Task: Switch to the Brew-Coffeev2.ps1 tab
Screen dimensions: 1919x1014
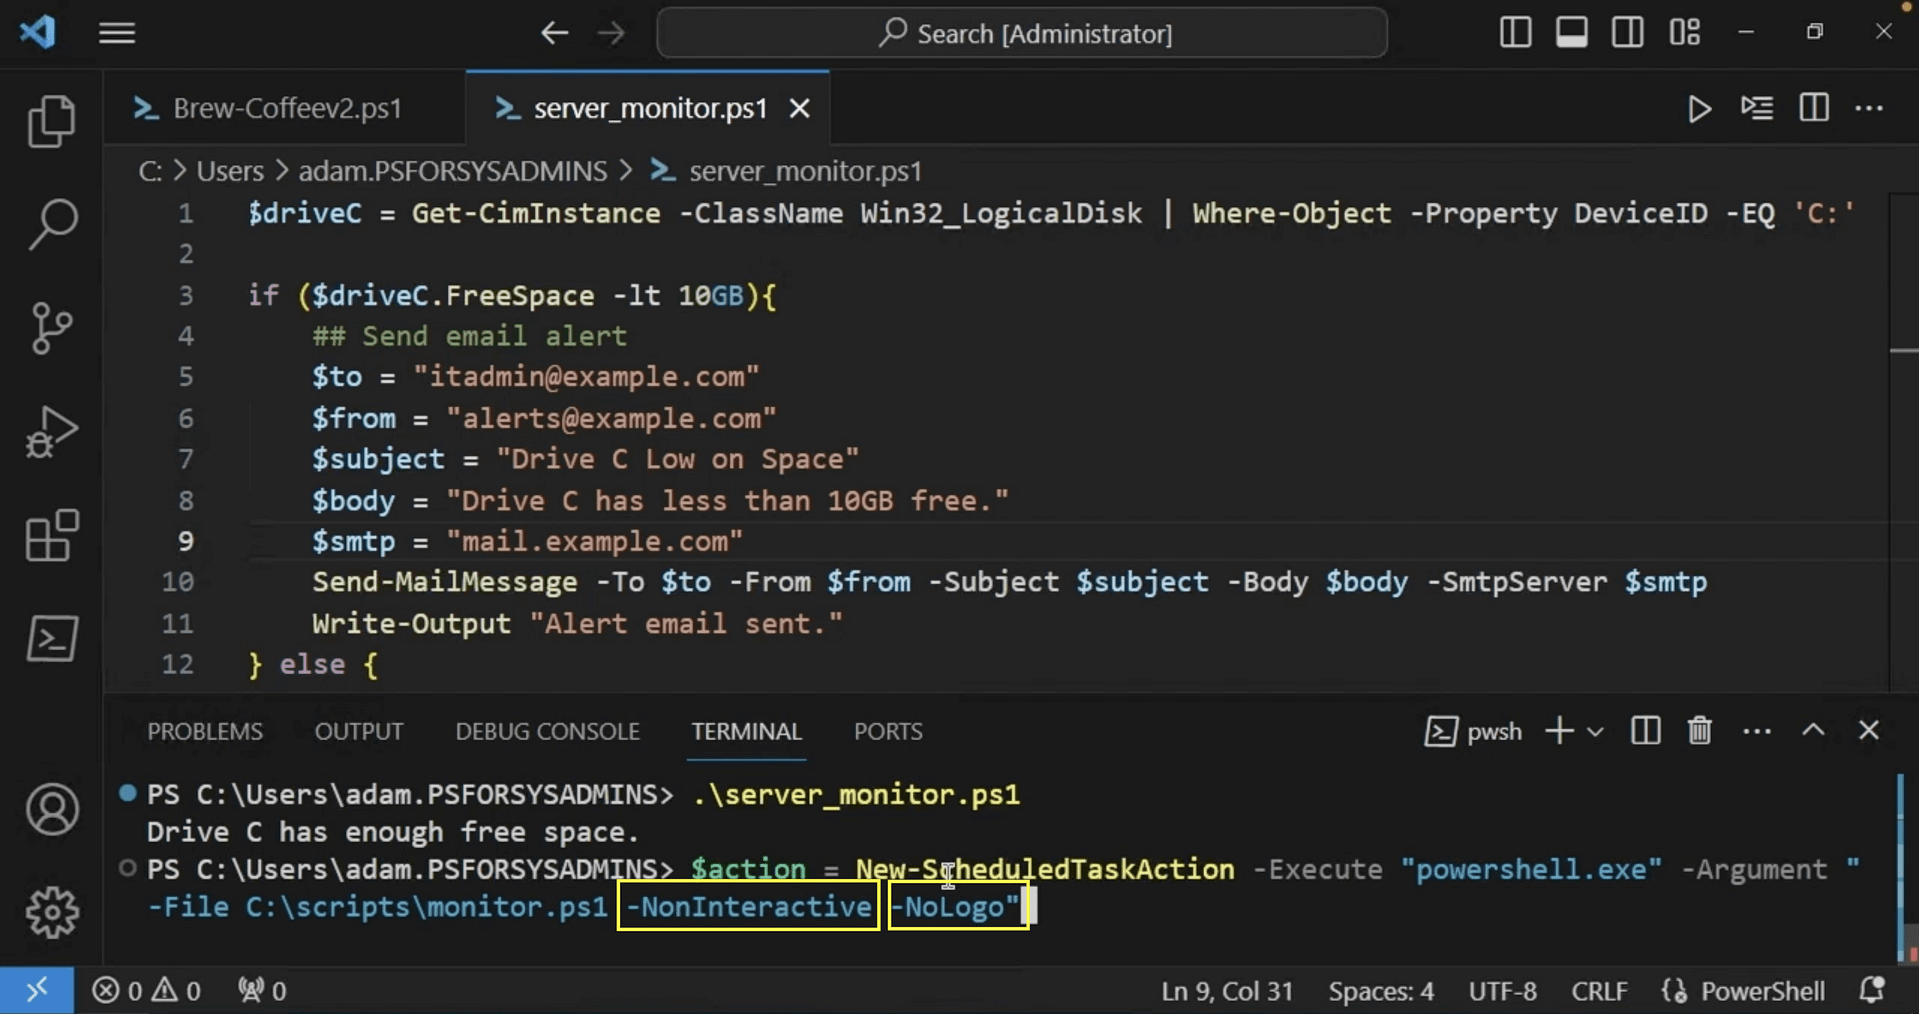Action: (285, 108)
